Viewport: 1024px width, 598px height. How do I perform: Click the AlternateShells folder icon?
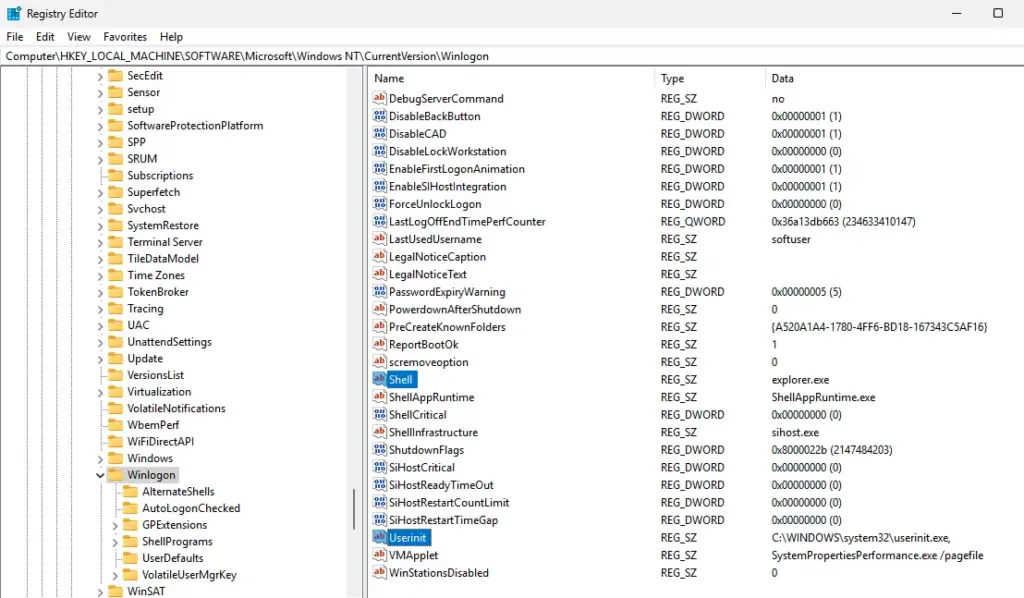point(130,492)
